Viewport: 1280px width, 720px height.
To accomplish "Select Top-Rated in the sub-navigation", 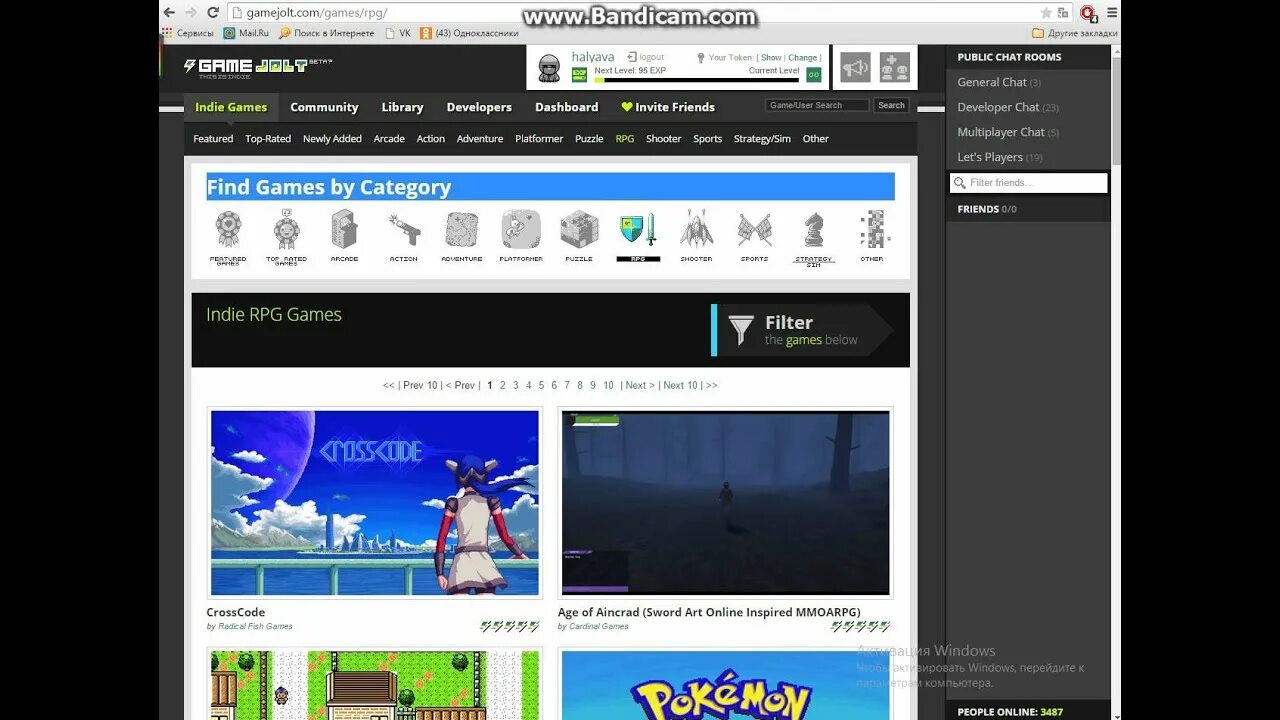I will click(268, 139).
